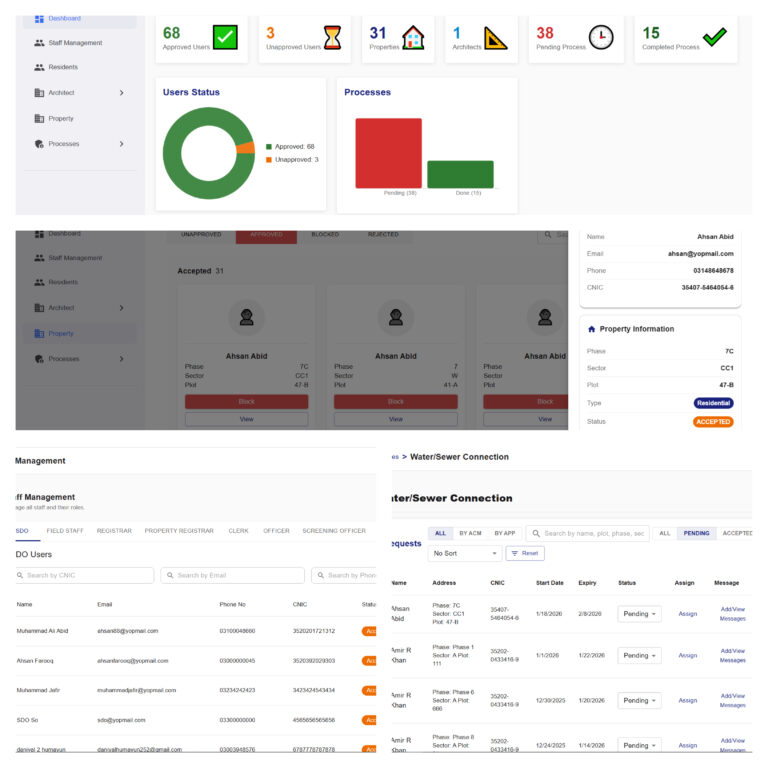Toggle the BY ACM request filter
Screen dimensions: 768x768
tap(469, 533)
